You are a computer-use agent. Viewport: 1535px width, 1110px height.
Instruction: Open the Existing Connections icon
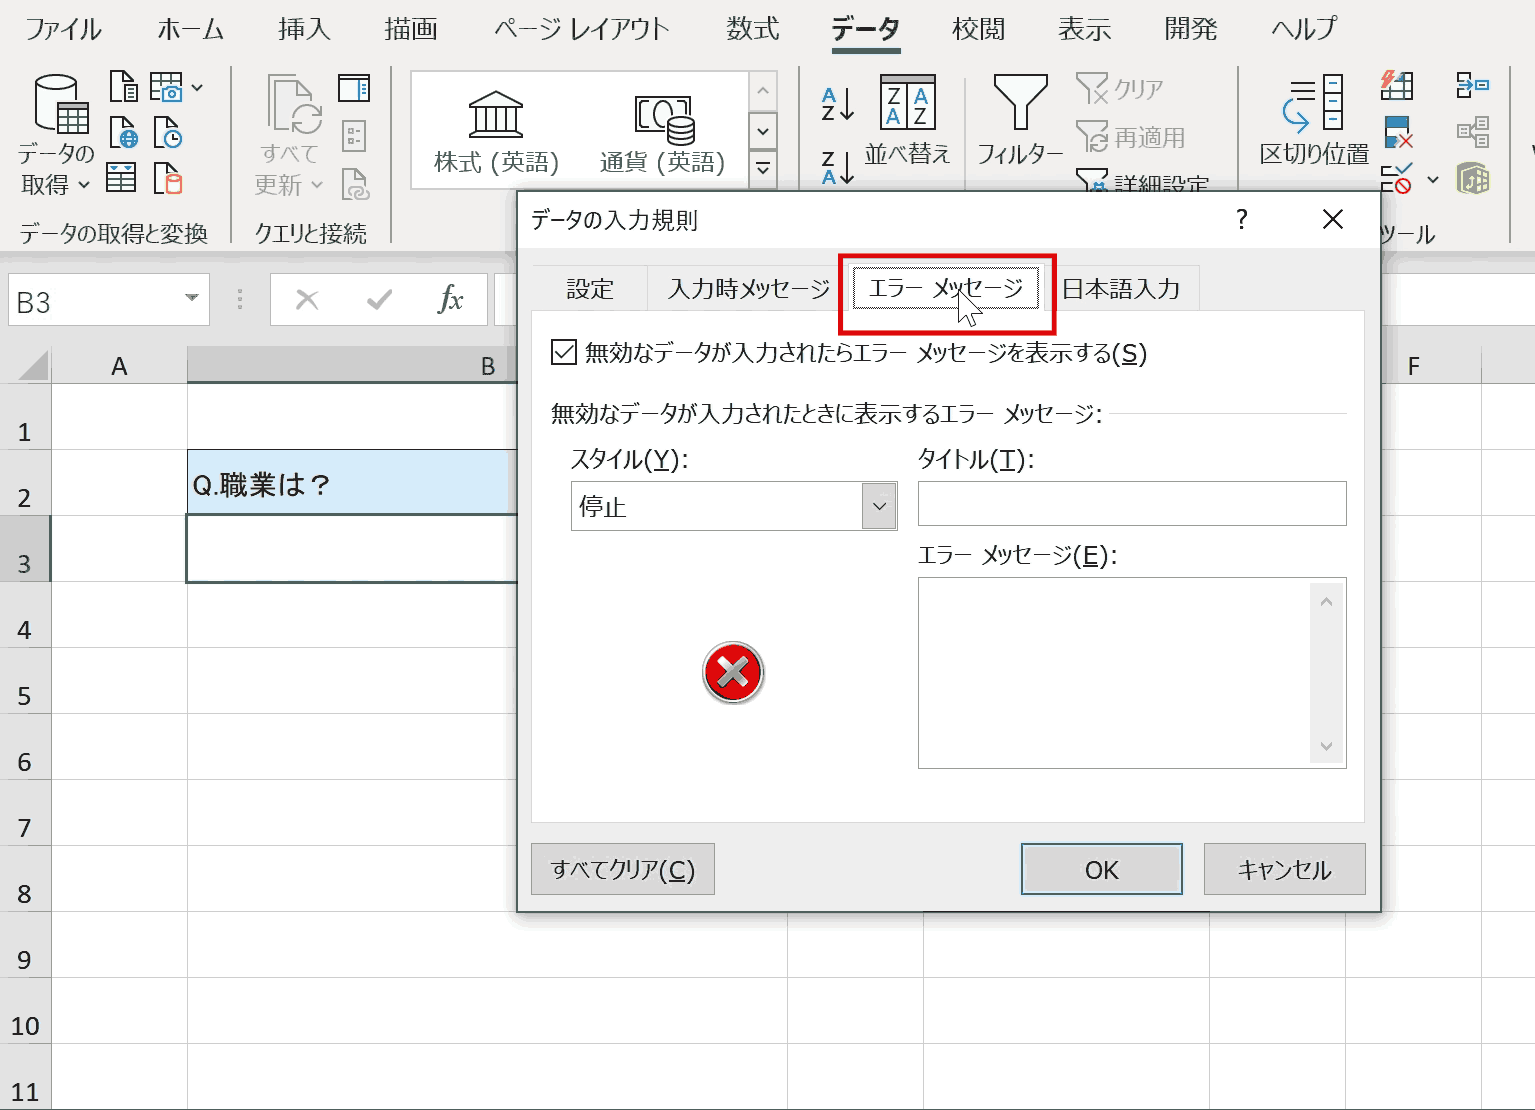(x=168, y=179)
